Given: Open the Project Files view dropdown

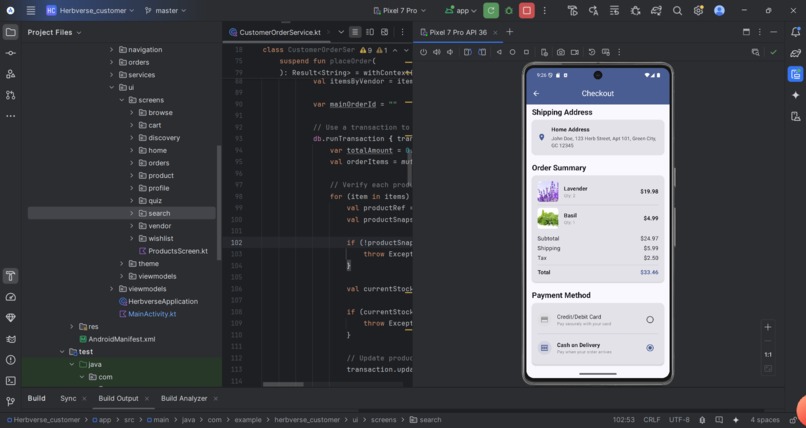Looking at the screenshot, I should 54,32.
